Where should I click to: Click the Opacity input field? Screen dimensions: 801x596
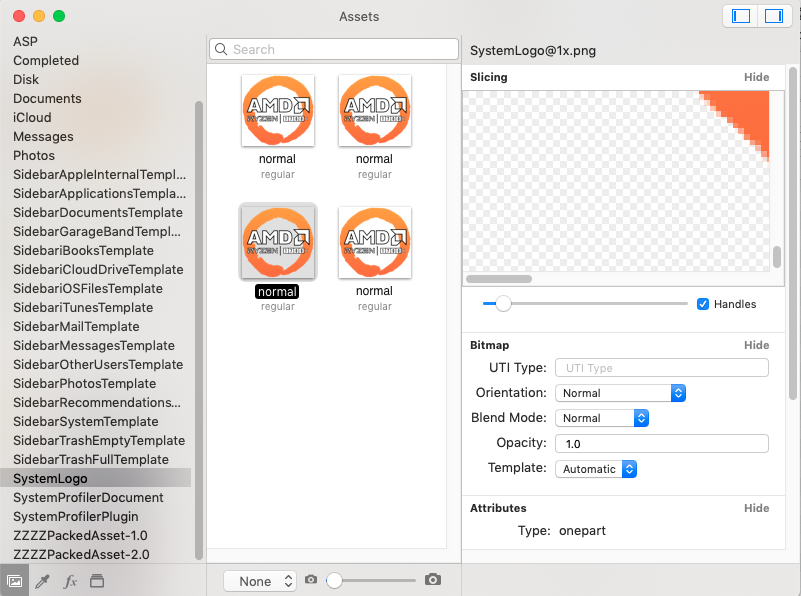point(663,443)
